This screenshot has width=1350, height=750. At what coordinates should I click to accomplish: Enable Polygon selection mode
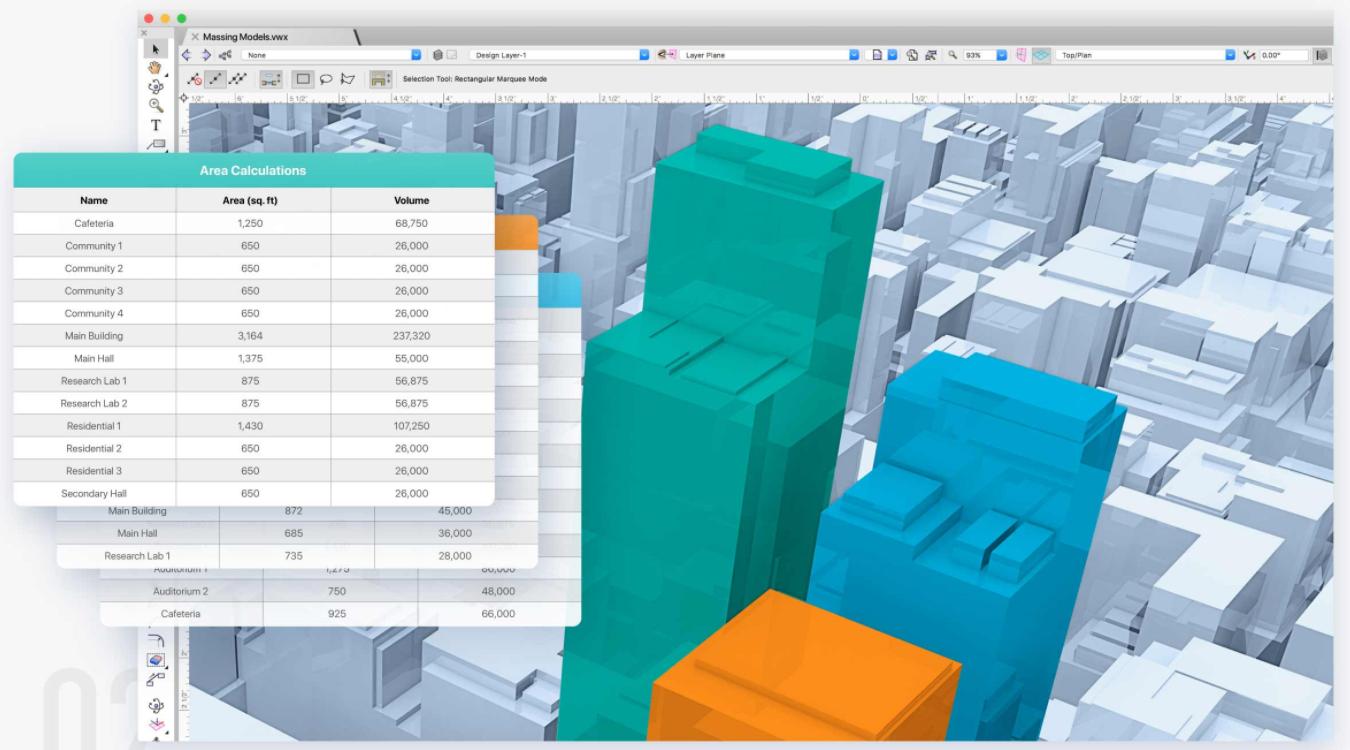[349, 78]
